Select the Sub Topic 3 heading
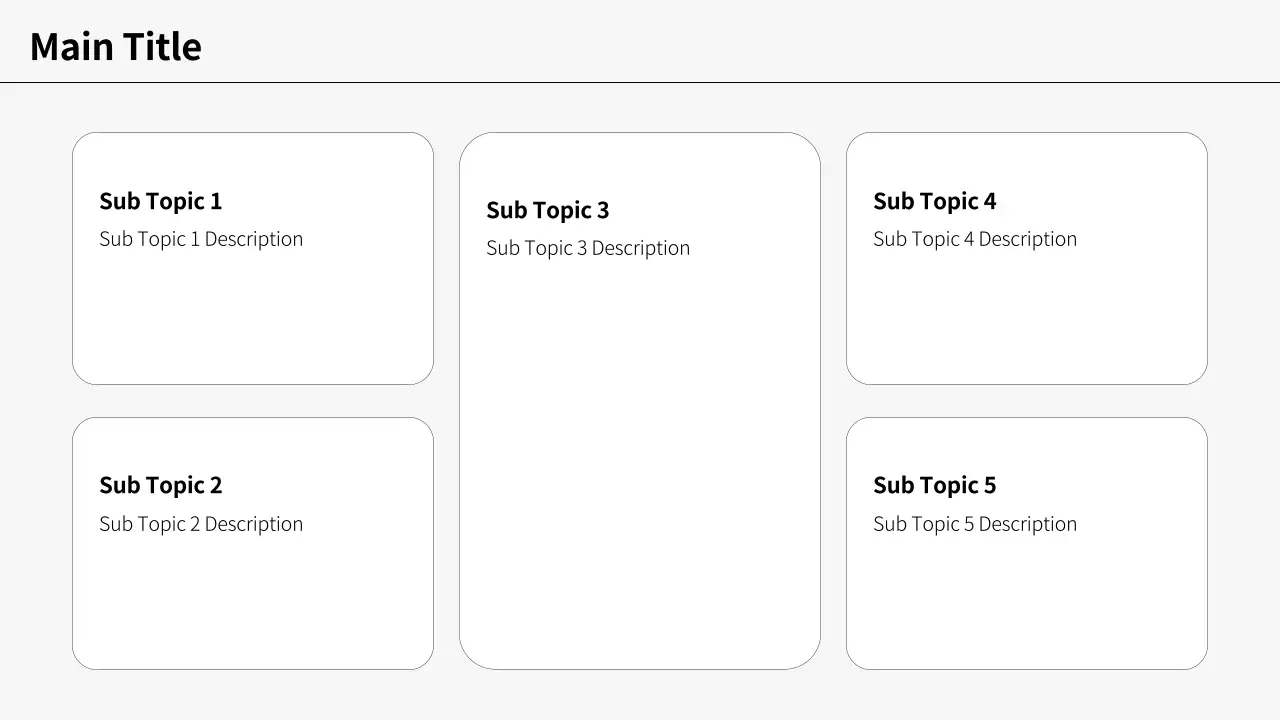 click(x=547, y=210)
